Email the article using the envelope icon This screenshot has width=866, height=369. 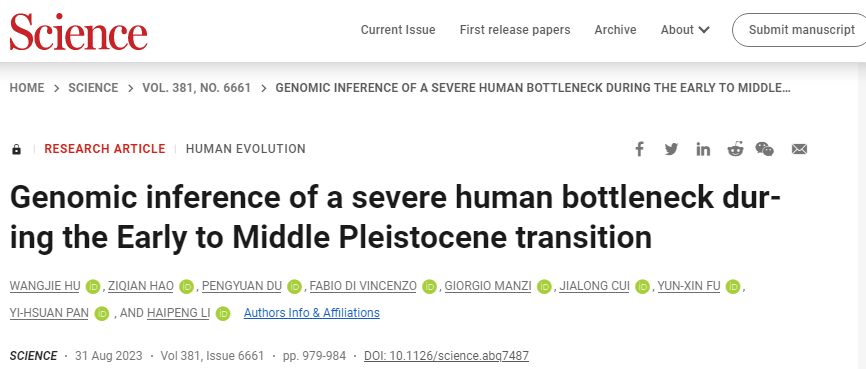click(799, 149)
